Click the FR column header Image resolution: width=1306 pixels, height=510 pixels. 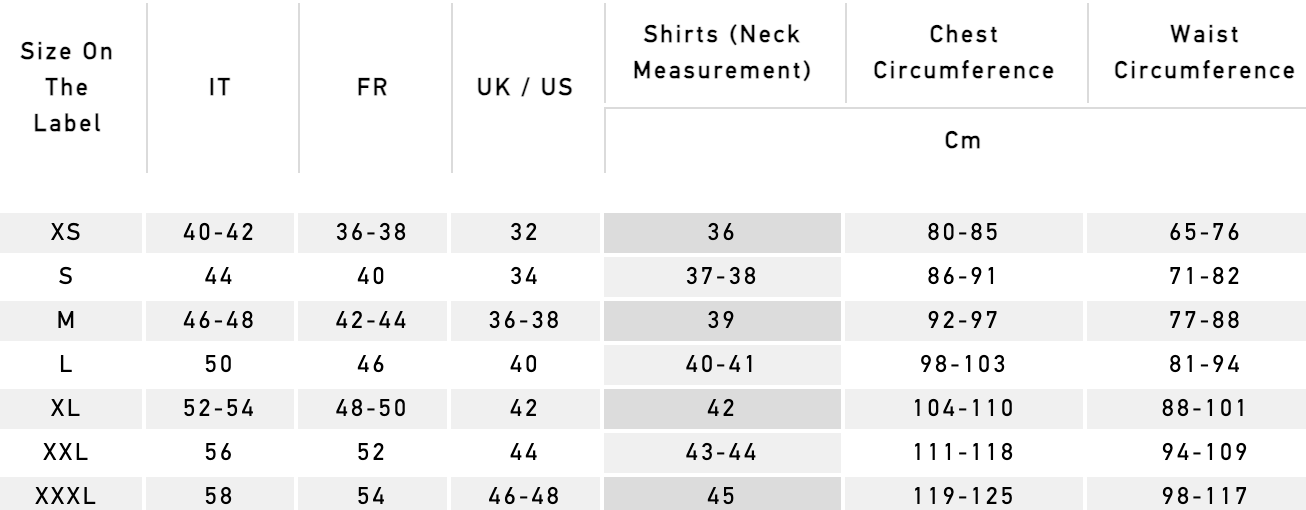(x=375, y=86)
